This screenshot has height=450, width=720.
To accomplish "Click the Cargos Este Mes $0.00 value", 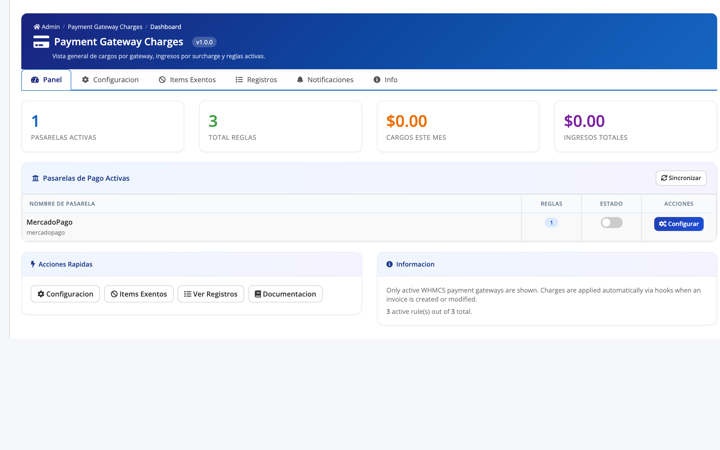I will tap(407, 121).
